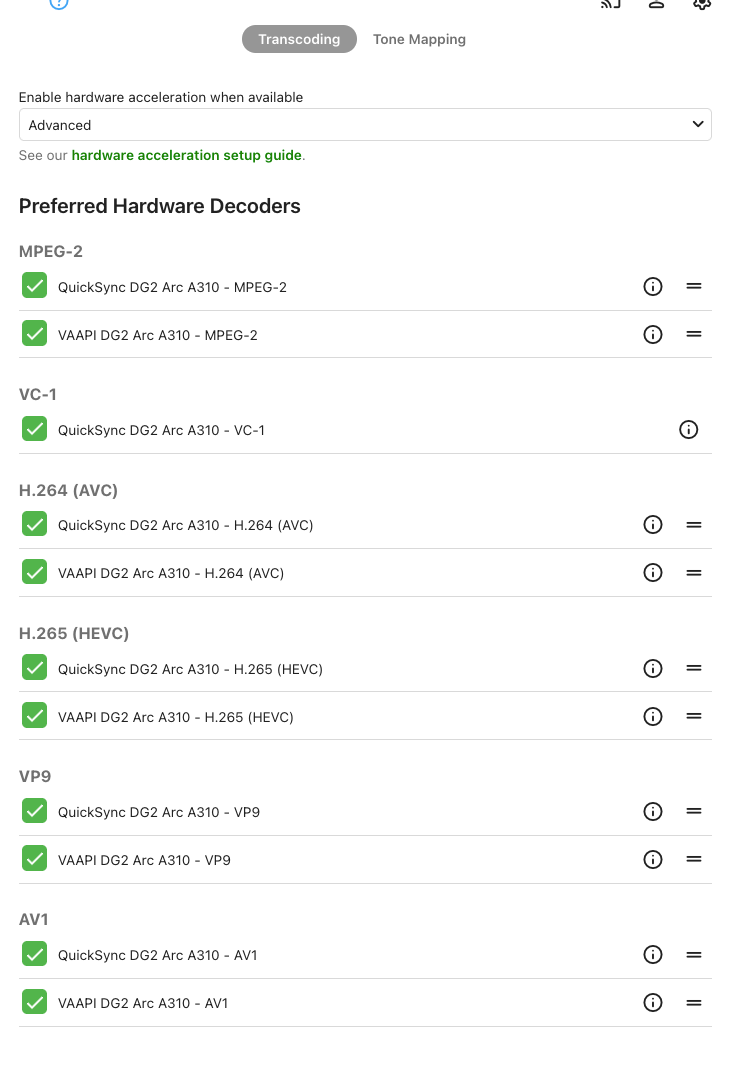Select the Transcoding tab
The image size is (734, 1069).
[299, 40]
